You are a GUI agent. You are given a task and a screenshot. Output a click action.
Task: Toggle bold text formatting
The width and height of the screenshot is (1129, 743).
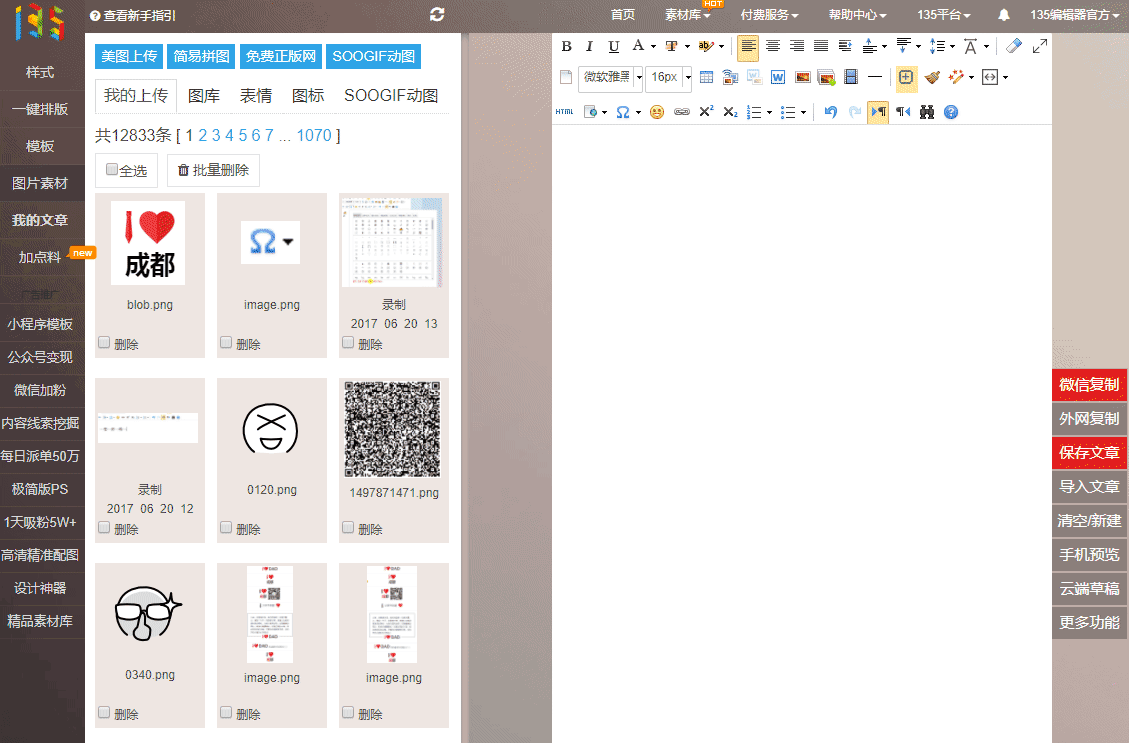pyautogui.click(x=567, y=46)
